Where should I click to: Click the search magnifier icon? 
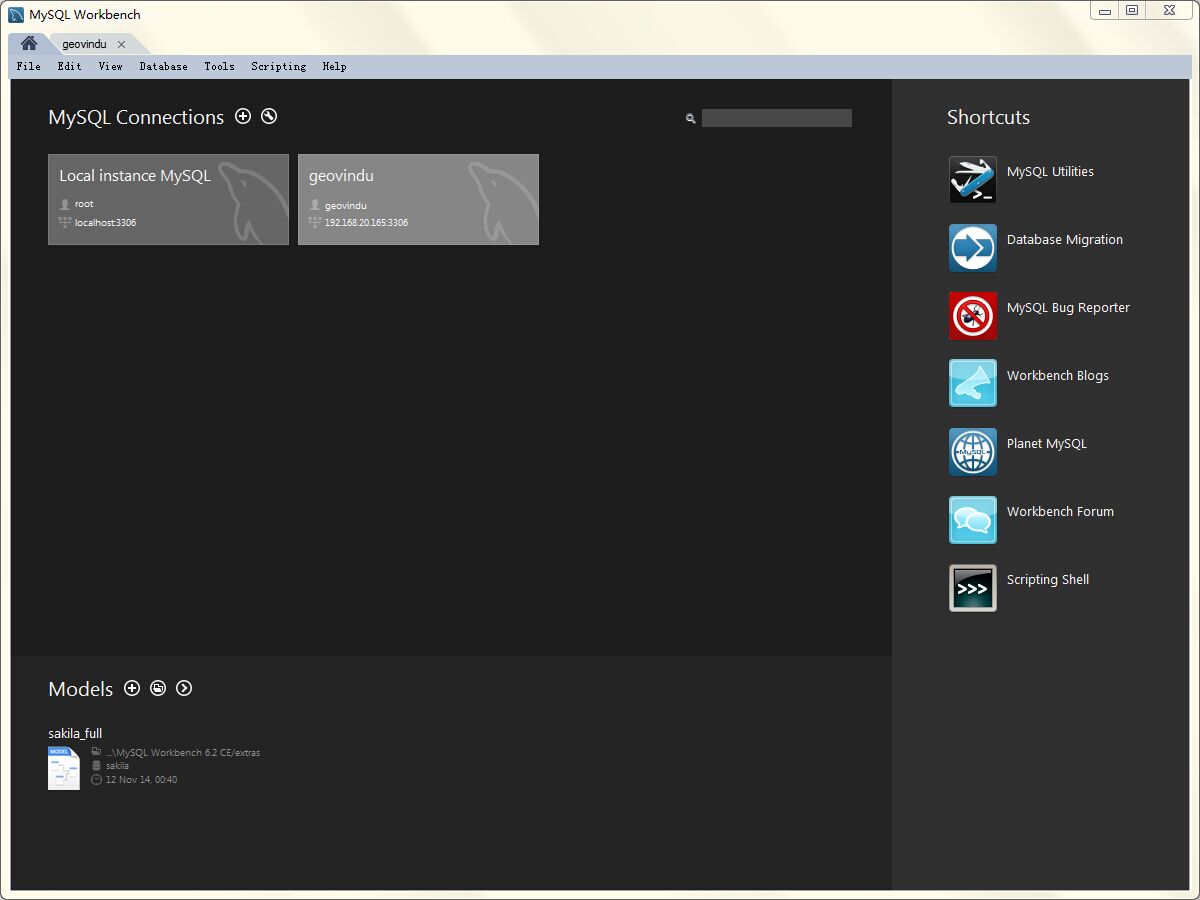690,119
